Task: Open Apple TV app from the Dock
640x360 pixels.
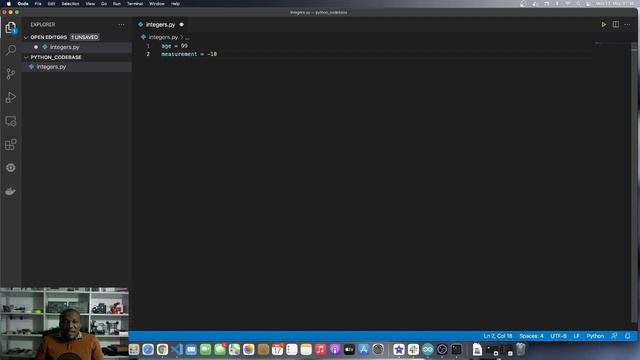Action: 349,349
